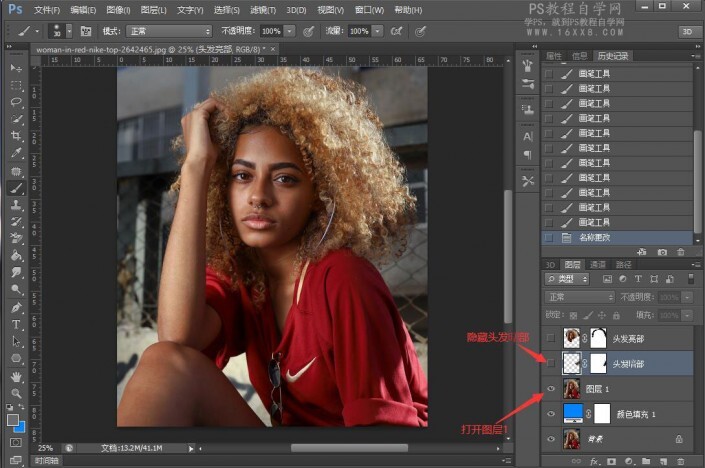Open the layer blend mode 正常 dropdown
This screenshot has height=468, width=705.
[581, 297]
